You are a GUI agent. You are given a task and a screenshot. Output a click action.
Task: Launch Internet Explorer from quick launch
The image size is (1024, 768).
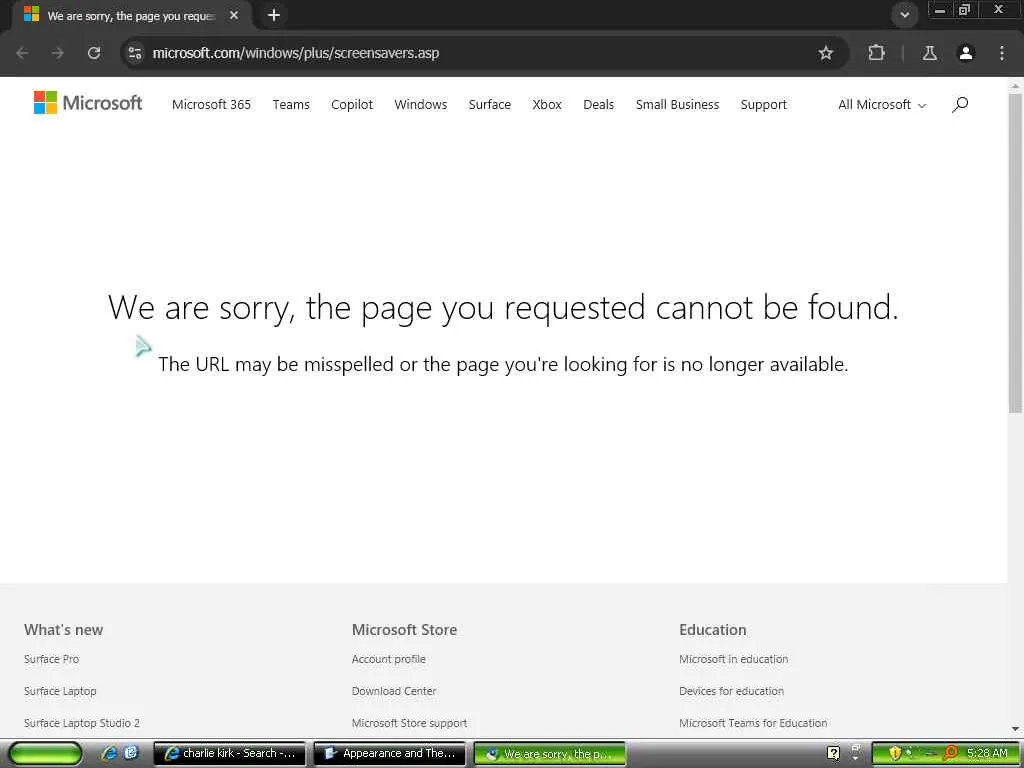[x=110, y=753]
